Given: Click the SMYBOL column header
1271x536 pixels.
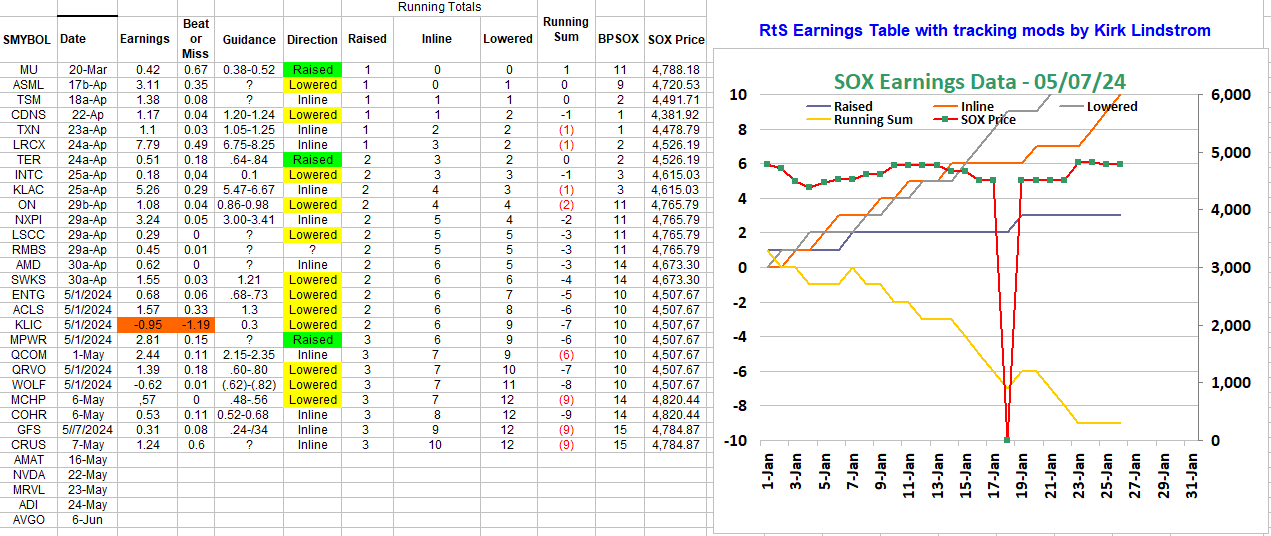Looking at the screenshot, I should pos(28,40).
